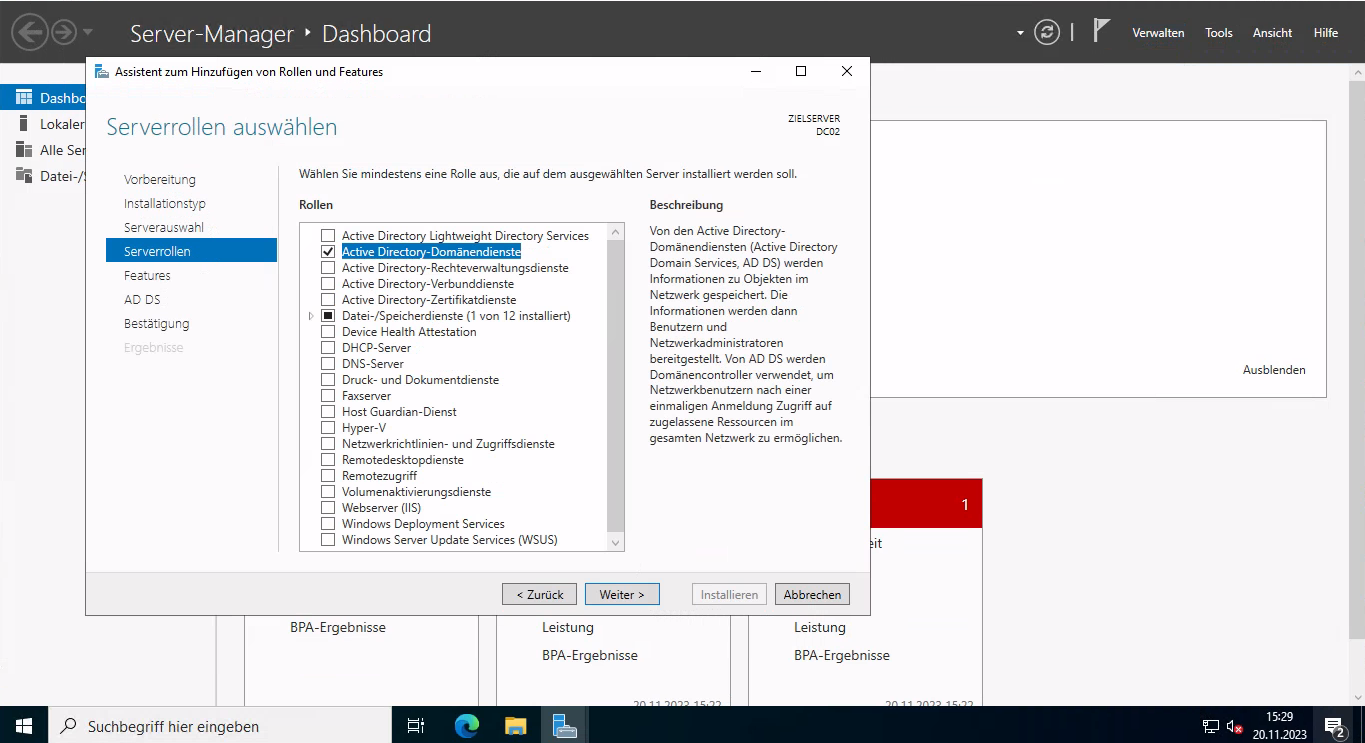
Task: Click the refresh icon in Server Manager header
Action: click(1047, 32)
